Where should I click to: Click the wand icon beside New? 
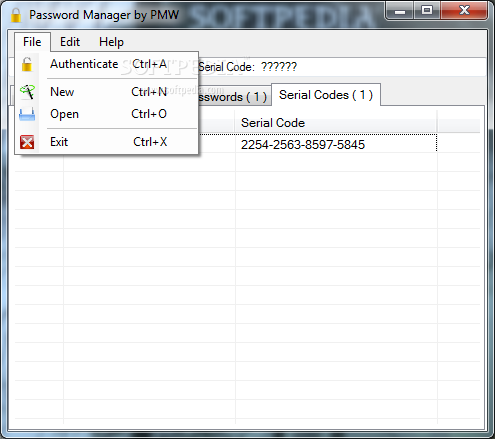pos(27,92)
